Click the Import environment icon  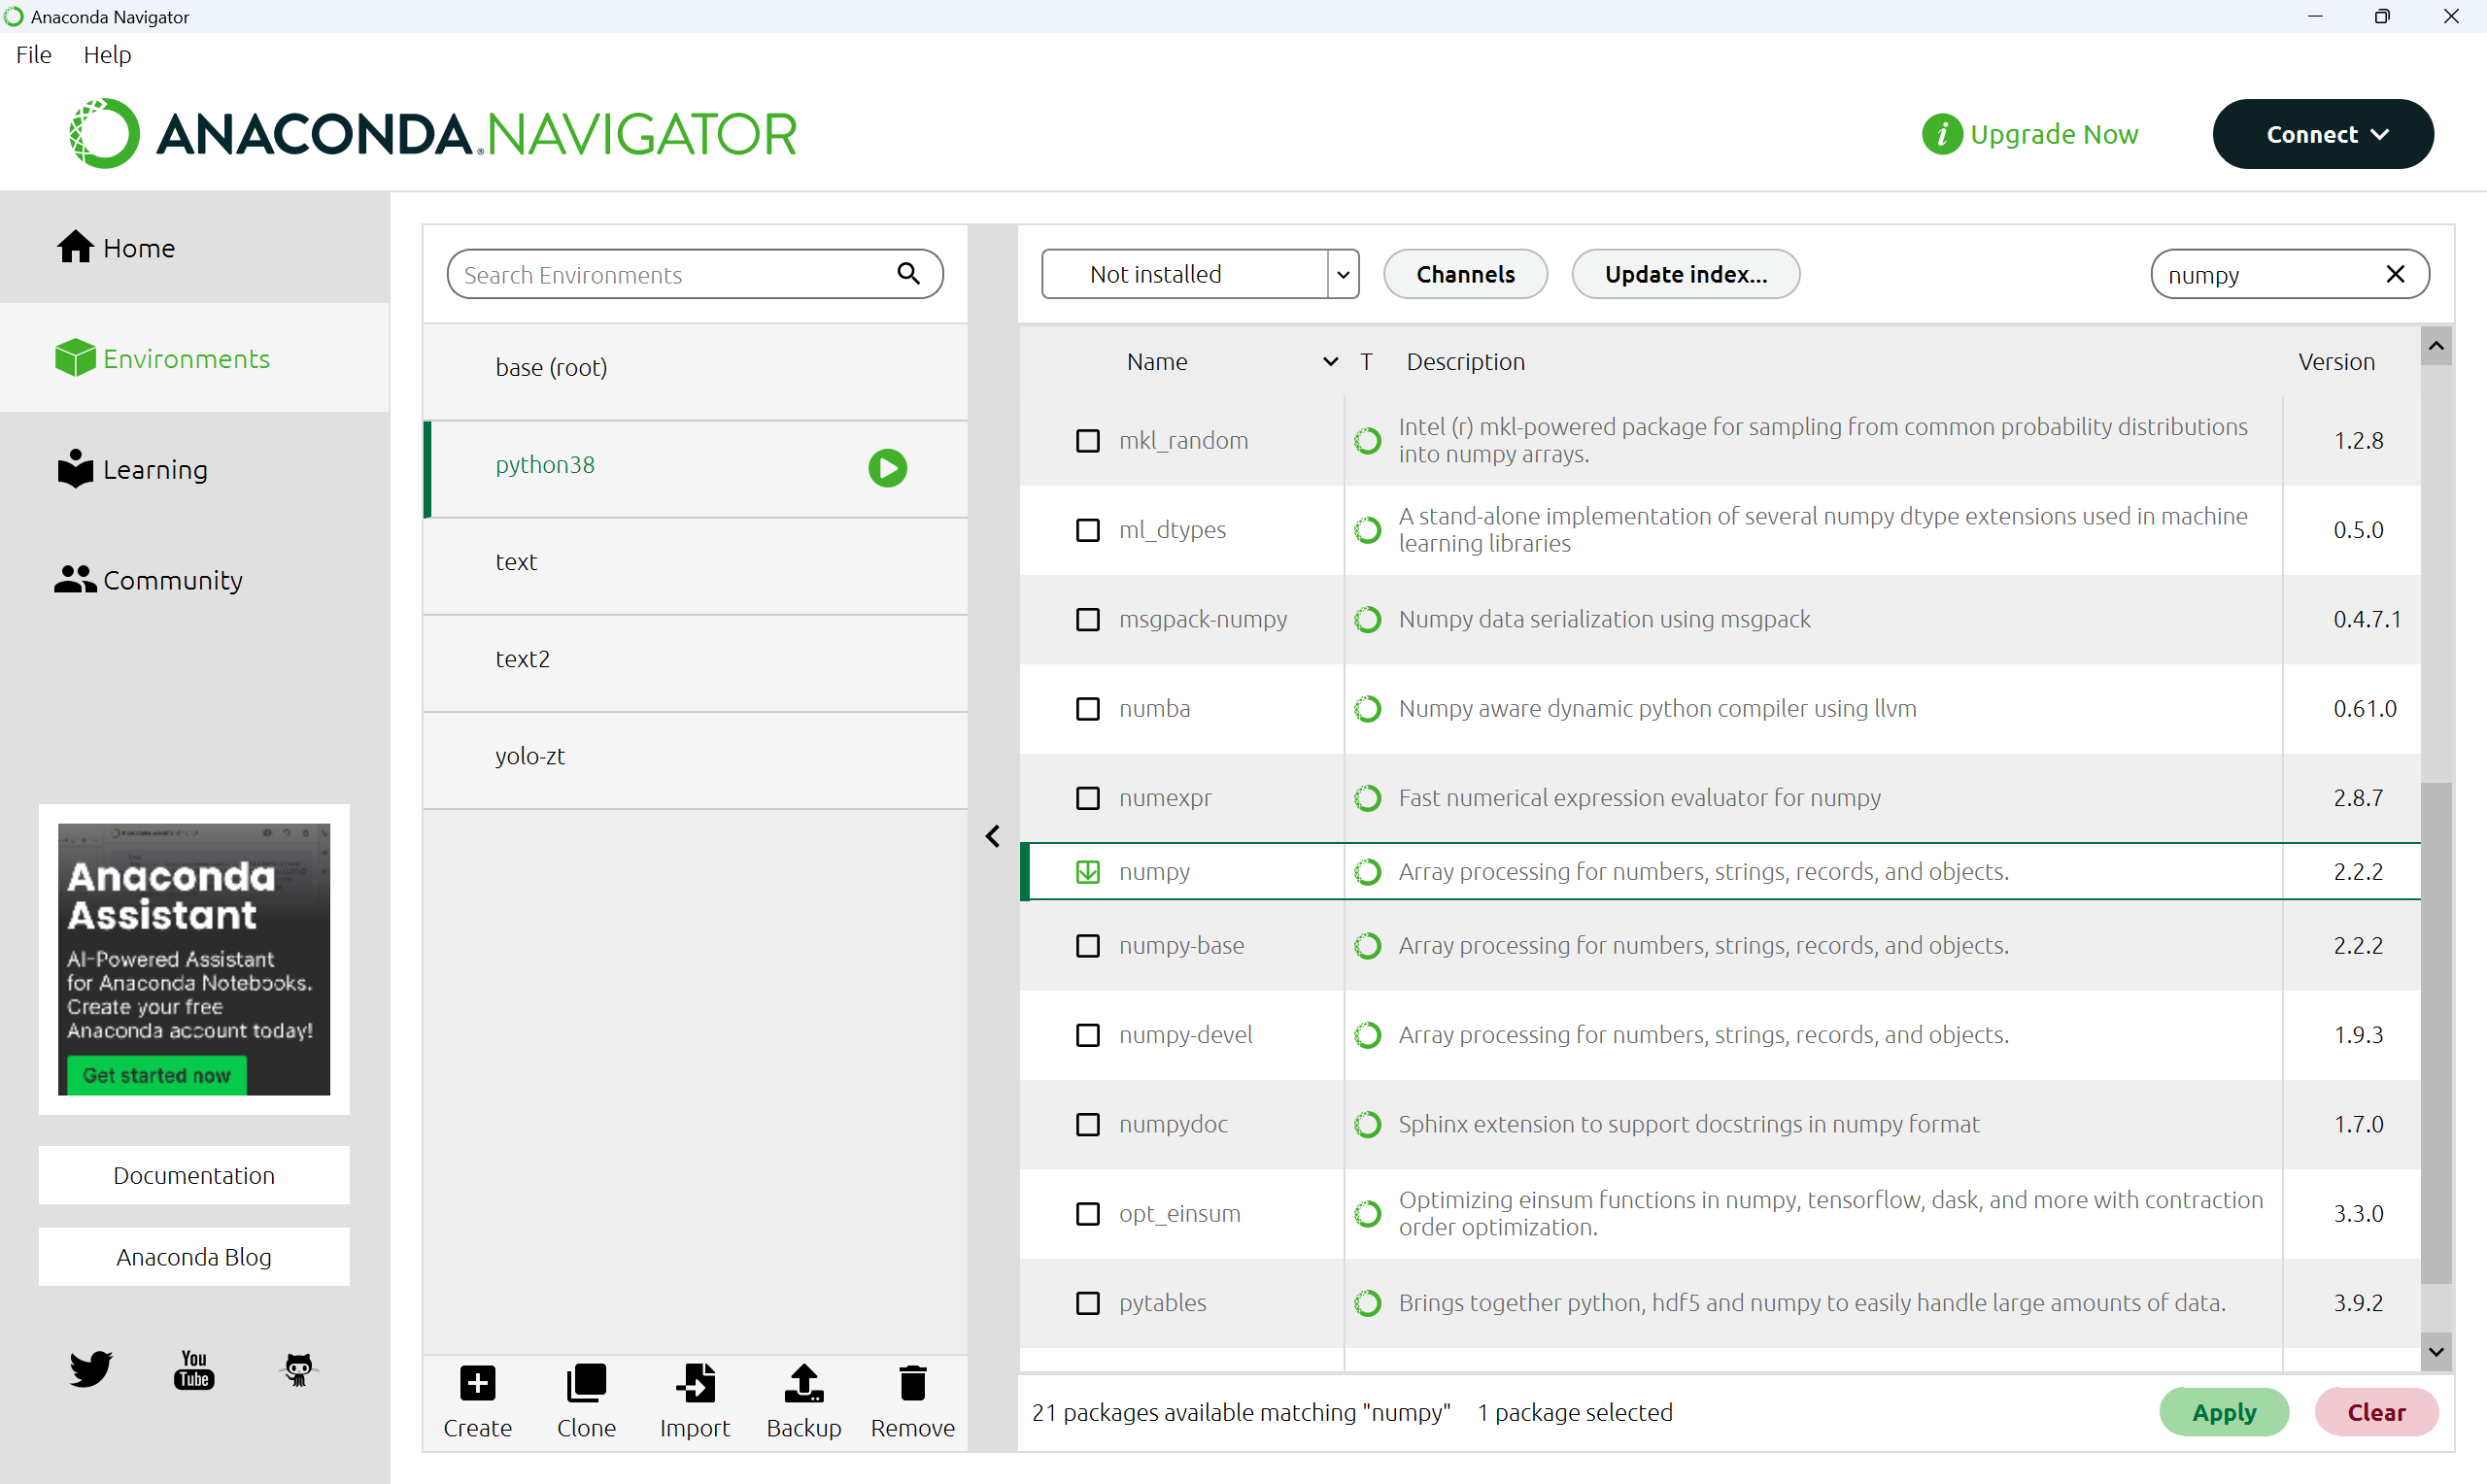coord(695,1383)
